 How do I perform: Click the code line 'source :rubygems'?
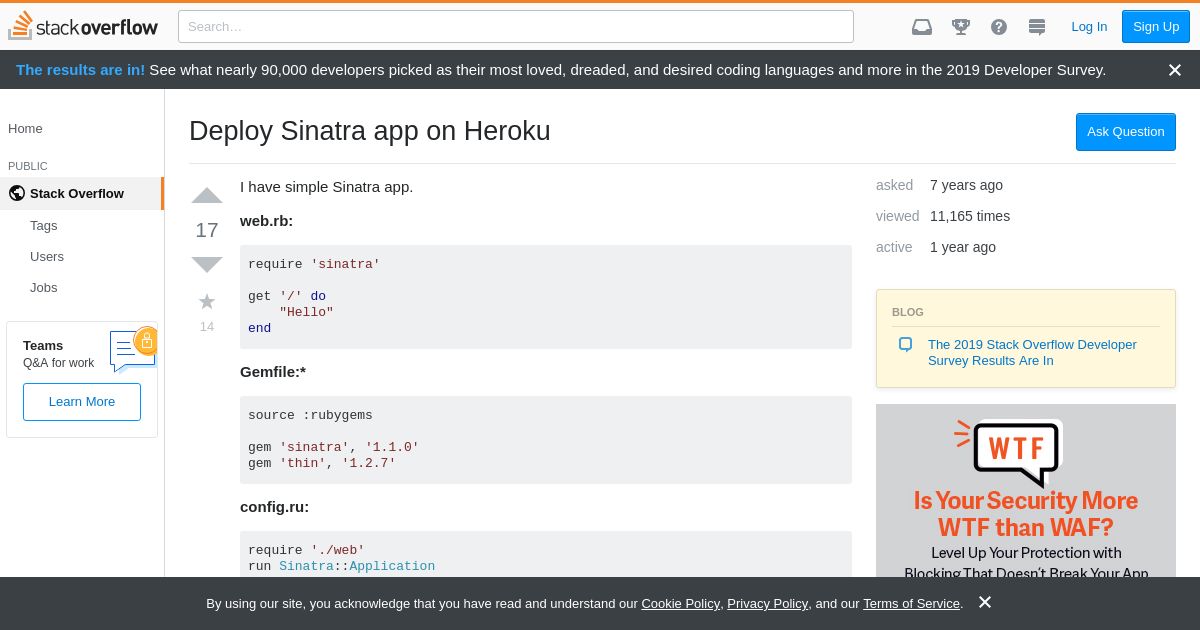[x=310, y=415]
